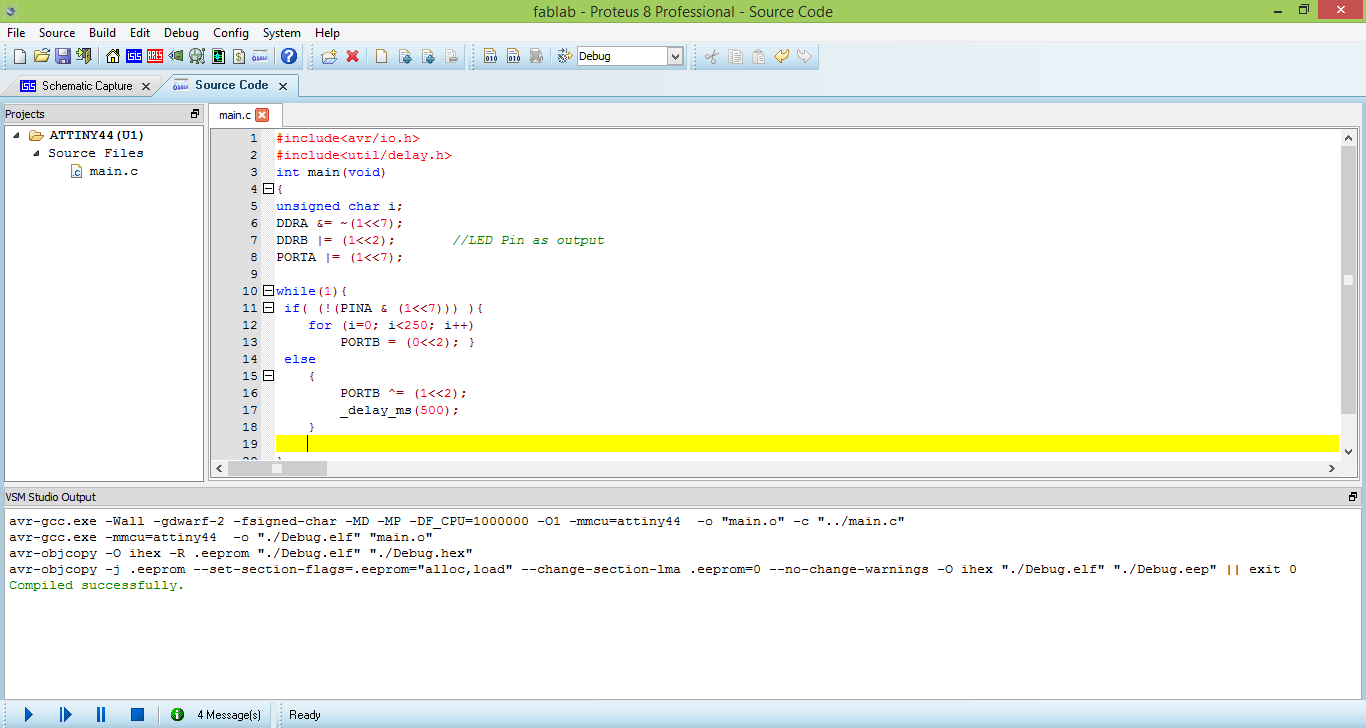1366x728 pixels.
Task: Open the 3D visualizer icon
Action: click(175, 56)
